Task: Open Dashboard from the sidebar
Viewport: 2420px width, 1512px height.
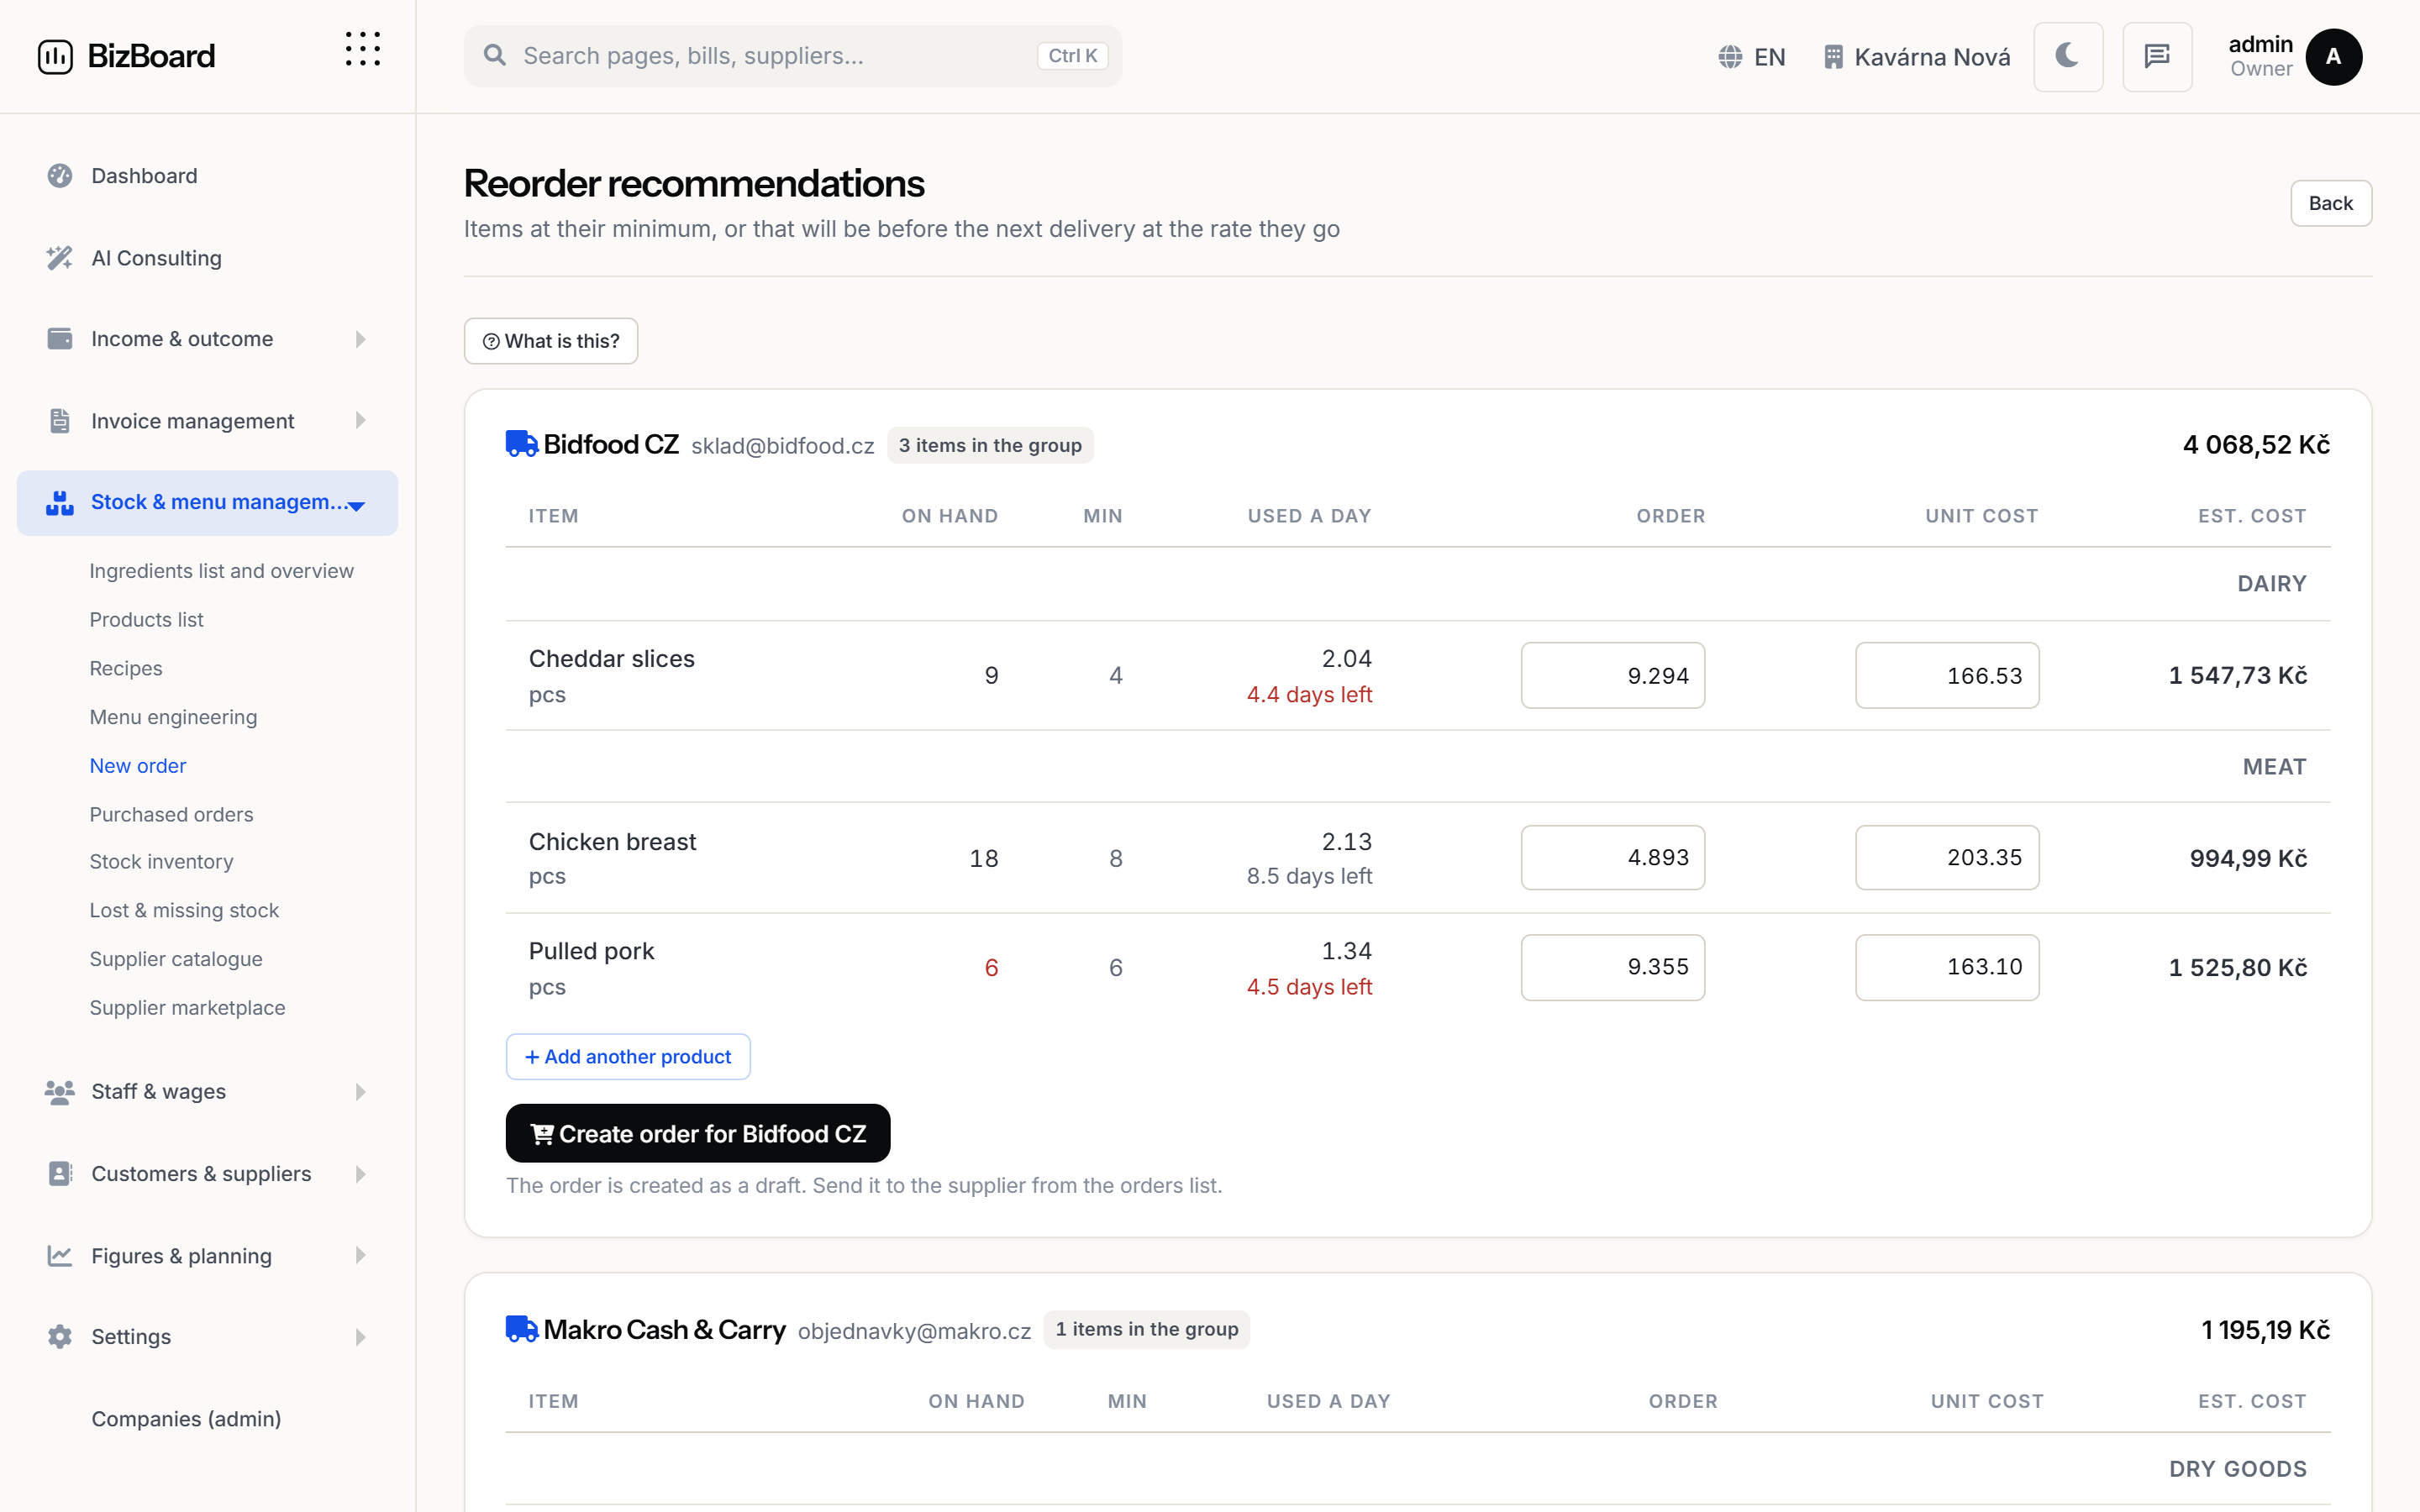Action: (207, 176)
